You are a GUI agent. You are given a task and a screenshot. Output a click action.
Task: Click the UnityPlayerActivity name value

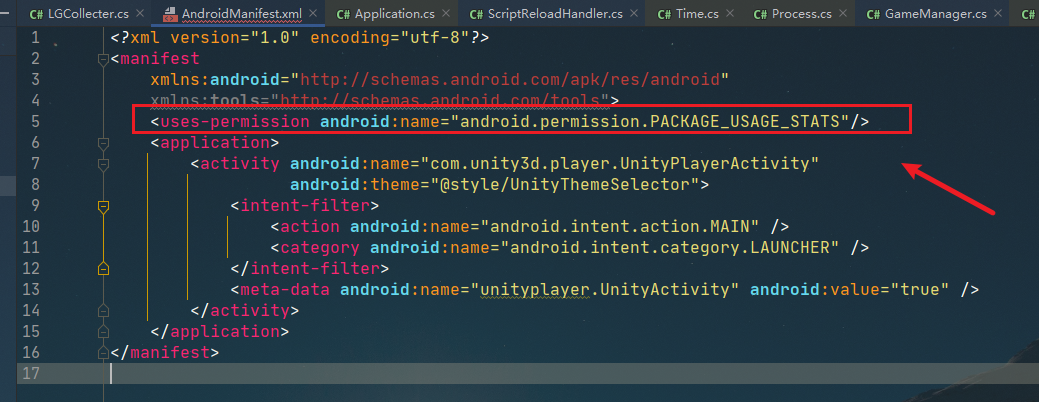(x=620, y=164)
